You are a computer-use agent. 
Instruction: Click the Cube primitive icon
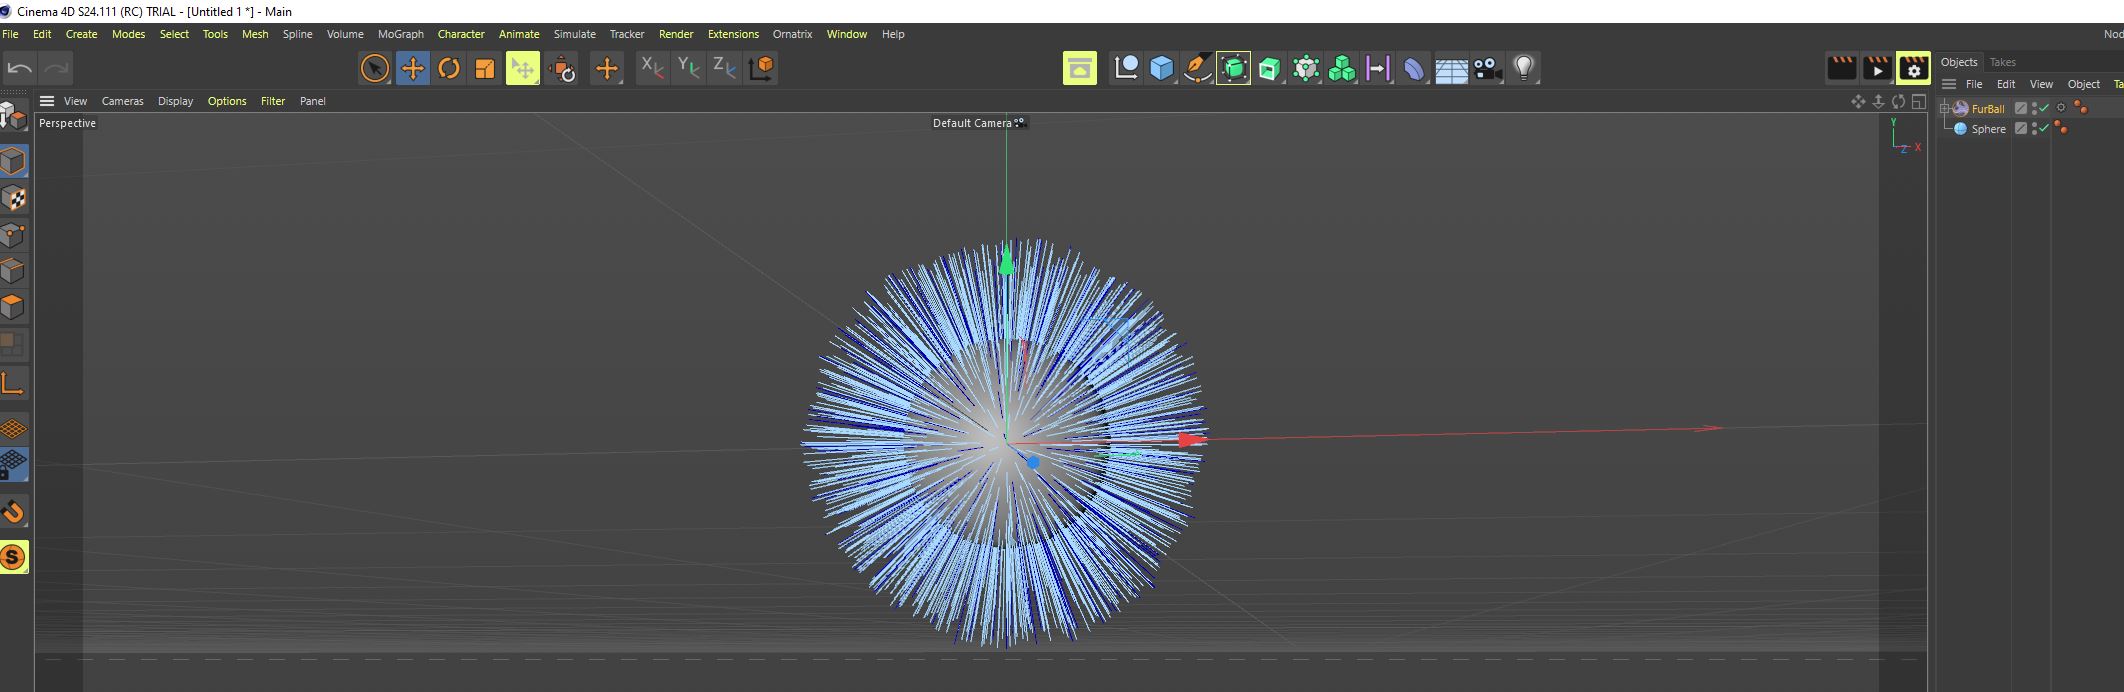1161,68
